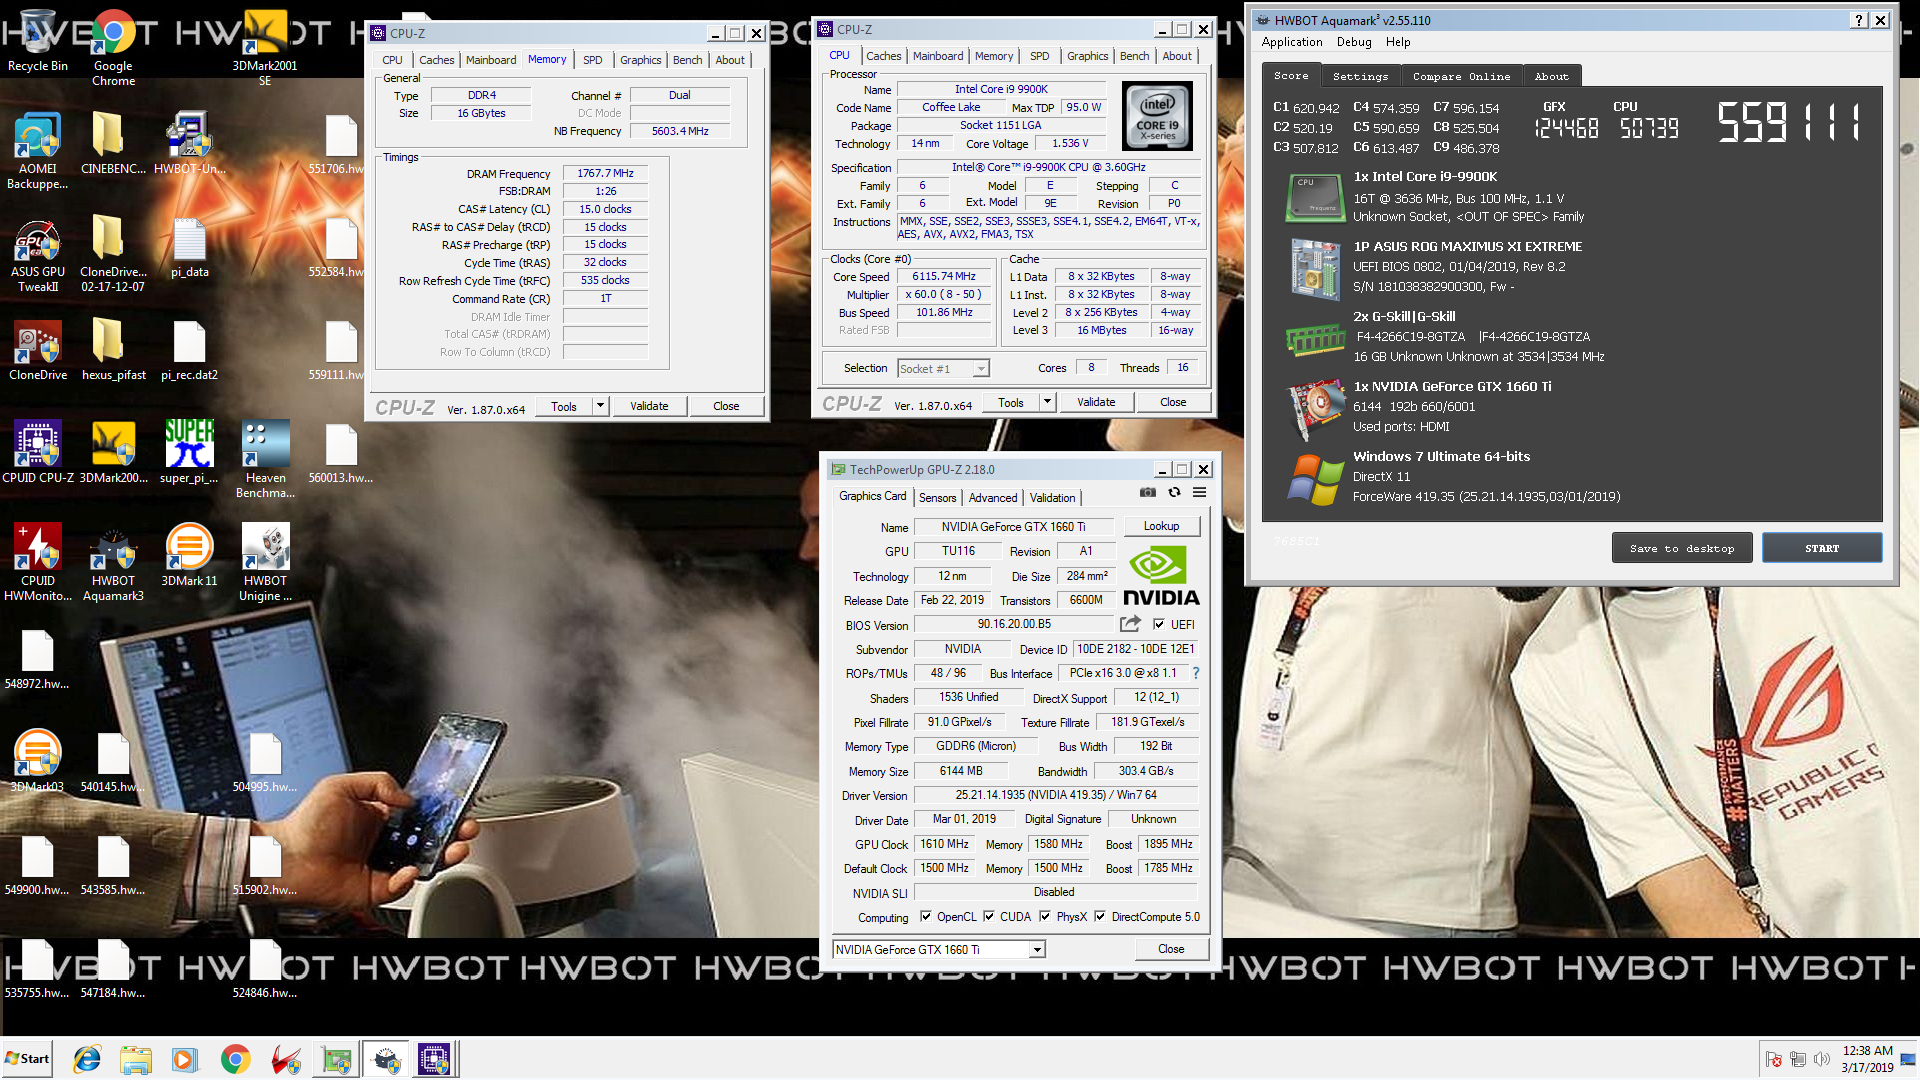Open the Sensors tab in GPU-Z
This screenshot has height=1080, width=1920.
coord(938,498)
